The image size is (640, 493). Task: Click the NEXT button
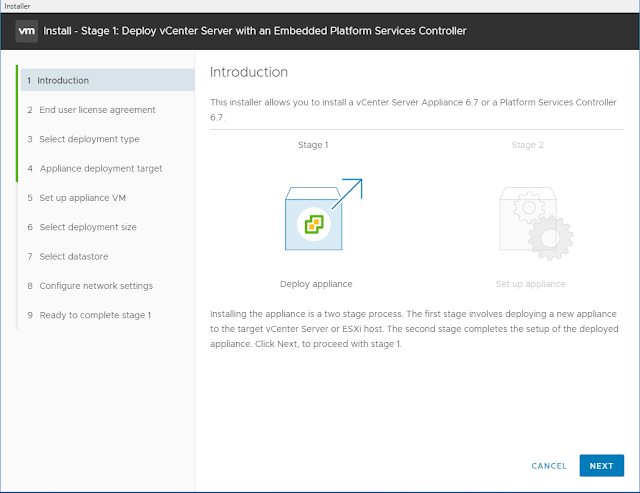[x=602, y=466]
